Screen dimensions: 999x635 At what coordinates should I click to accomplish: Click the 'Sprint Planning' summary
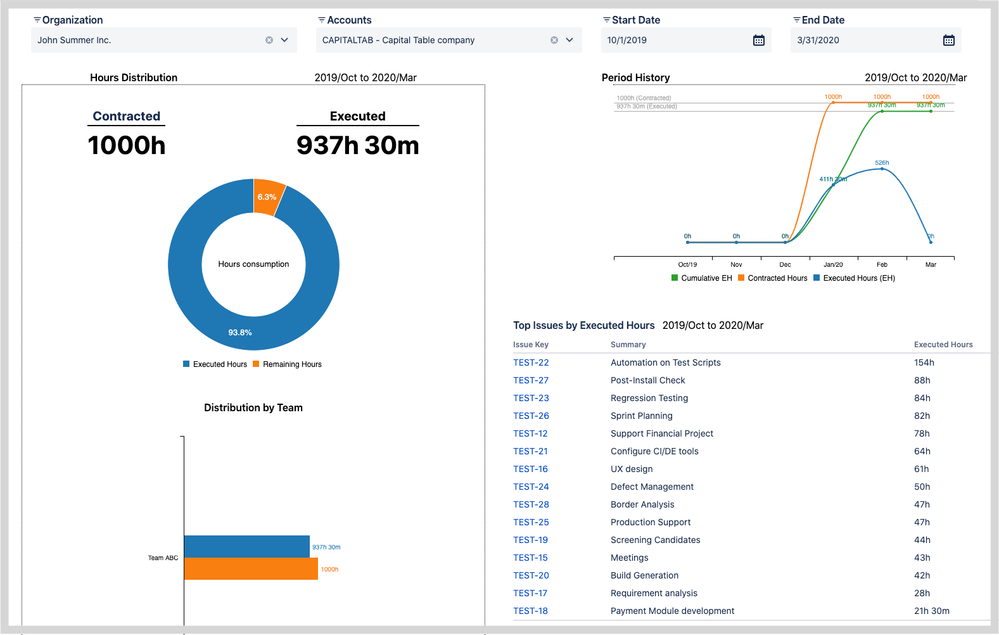click(642, 416)
